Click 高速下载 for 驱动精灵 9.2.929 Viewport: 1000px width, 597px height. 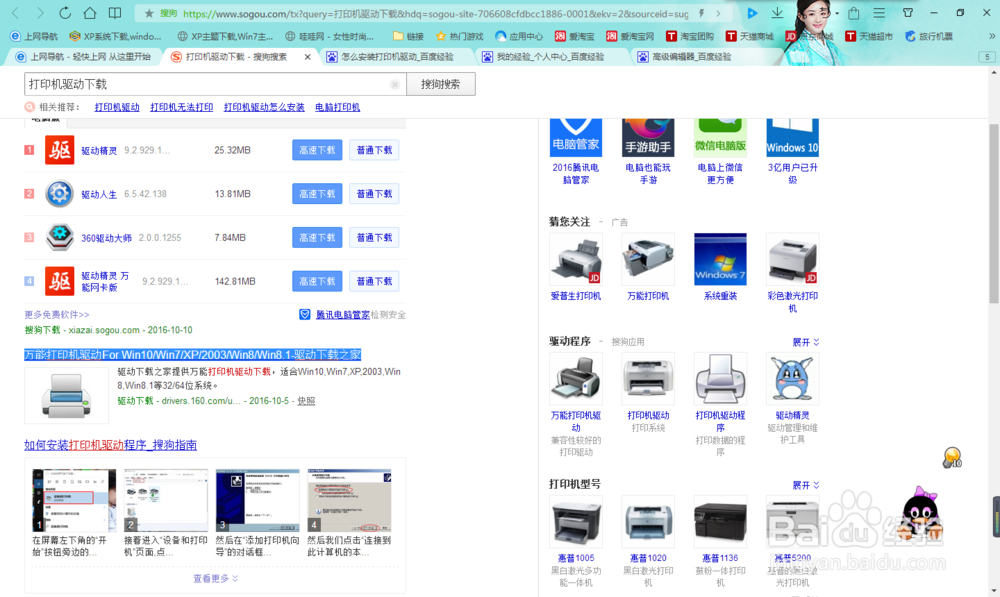tap(317, 151)
